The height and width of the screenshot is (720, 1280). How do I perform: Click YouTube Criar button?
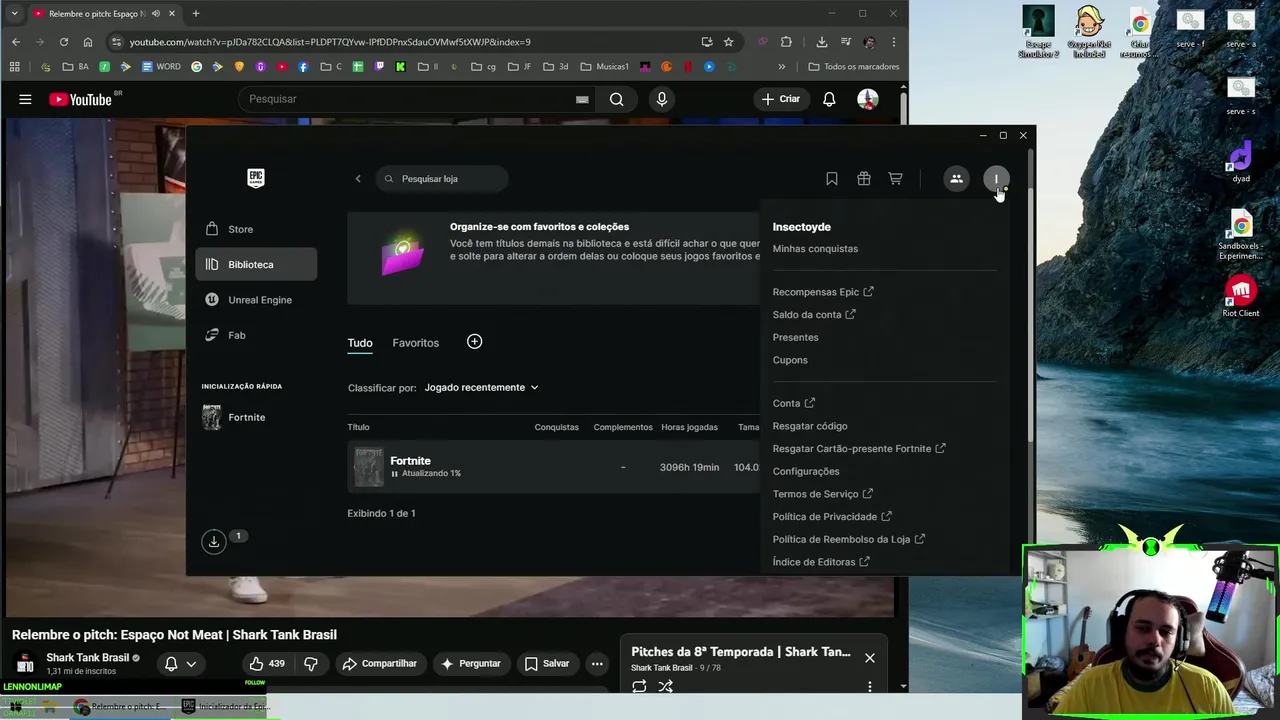[781, 99]
